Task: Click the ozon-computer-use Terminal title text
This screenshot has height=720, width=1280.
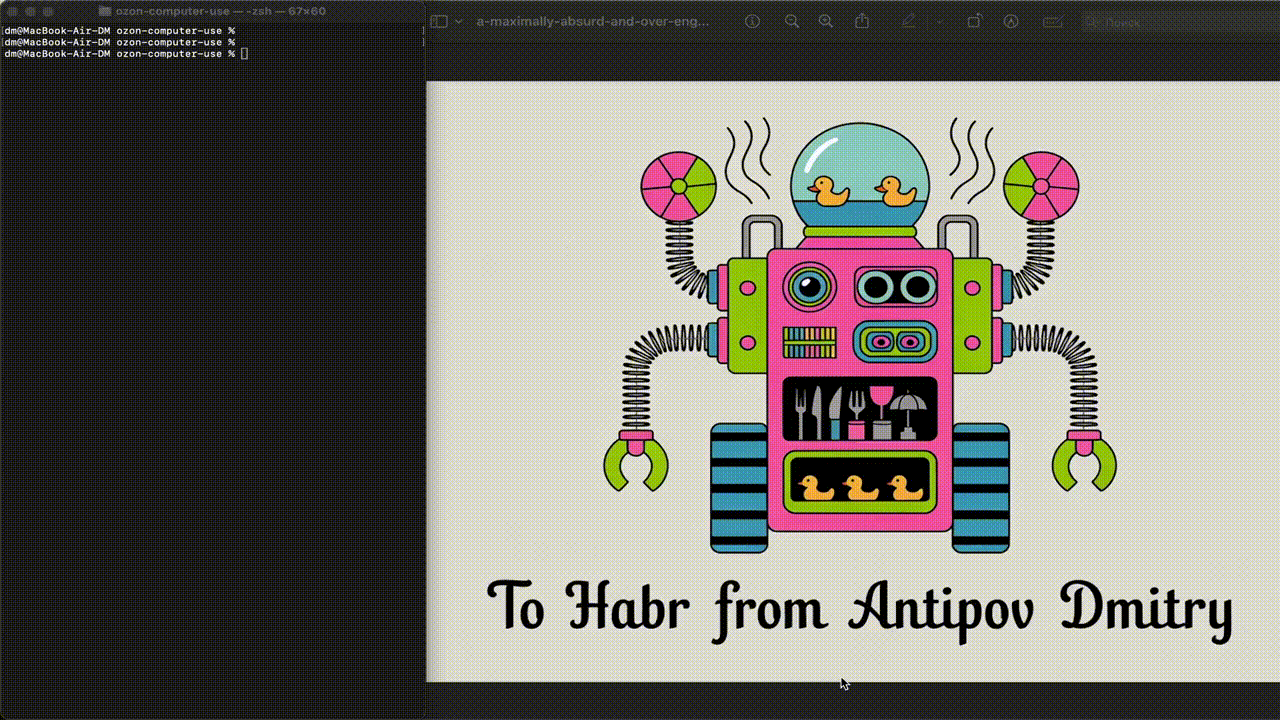Action: click(172, 11)
